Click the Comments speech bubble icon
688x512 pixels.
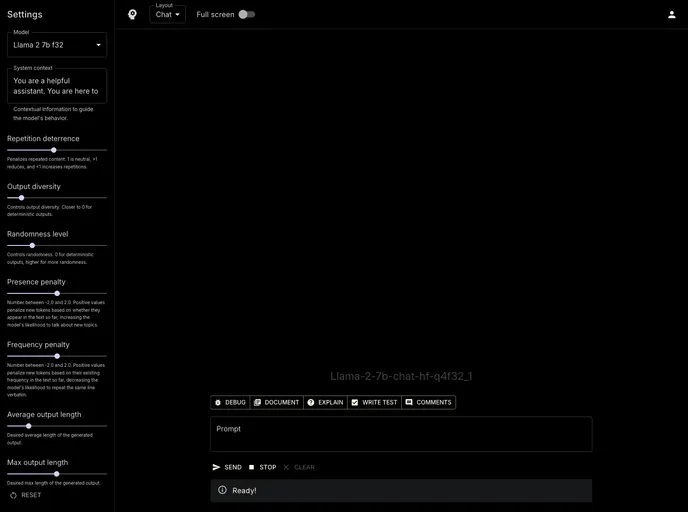tap(409, 402)
